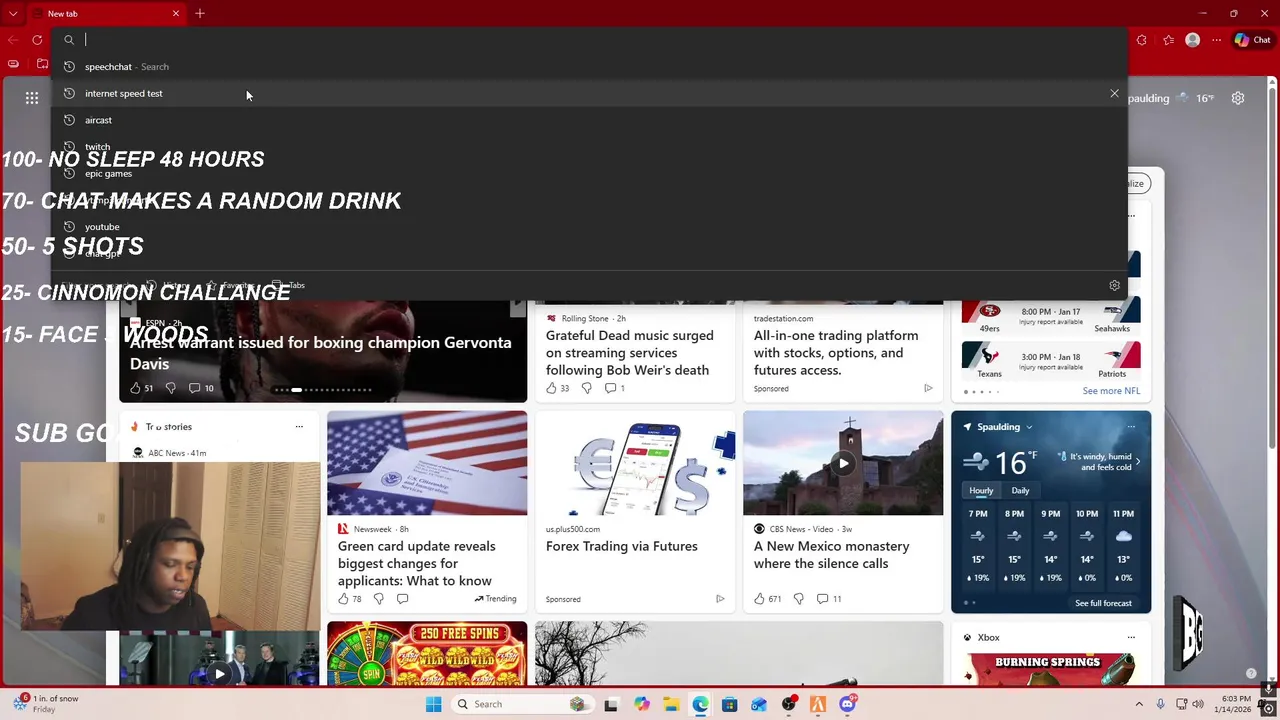Screen dimensions: 1280x720
Task: Click the refresh page icon
Action: pyautogui.click(x=37, y=40)
